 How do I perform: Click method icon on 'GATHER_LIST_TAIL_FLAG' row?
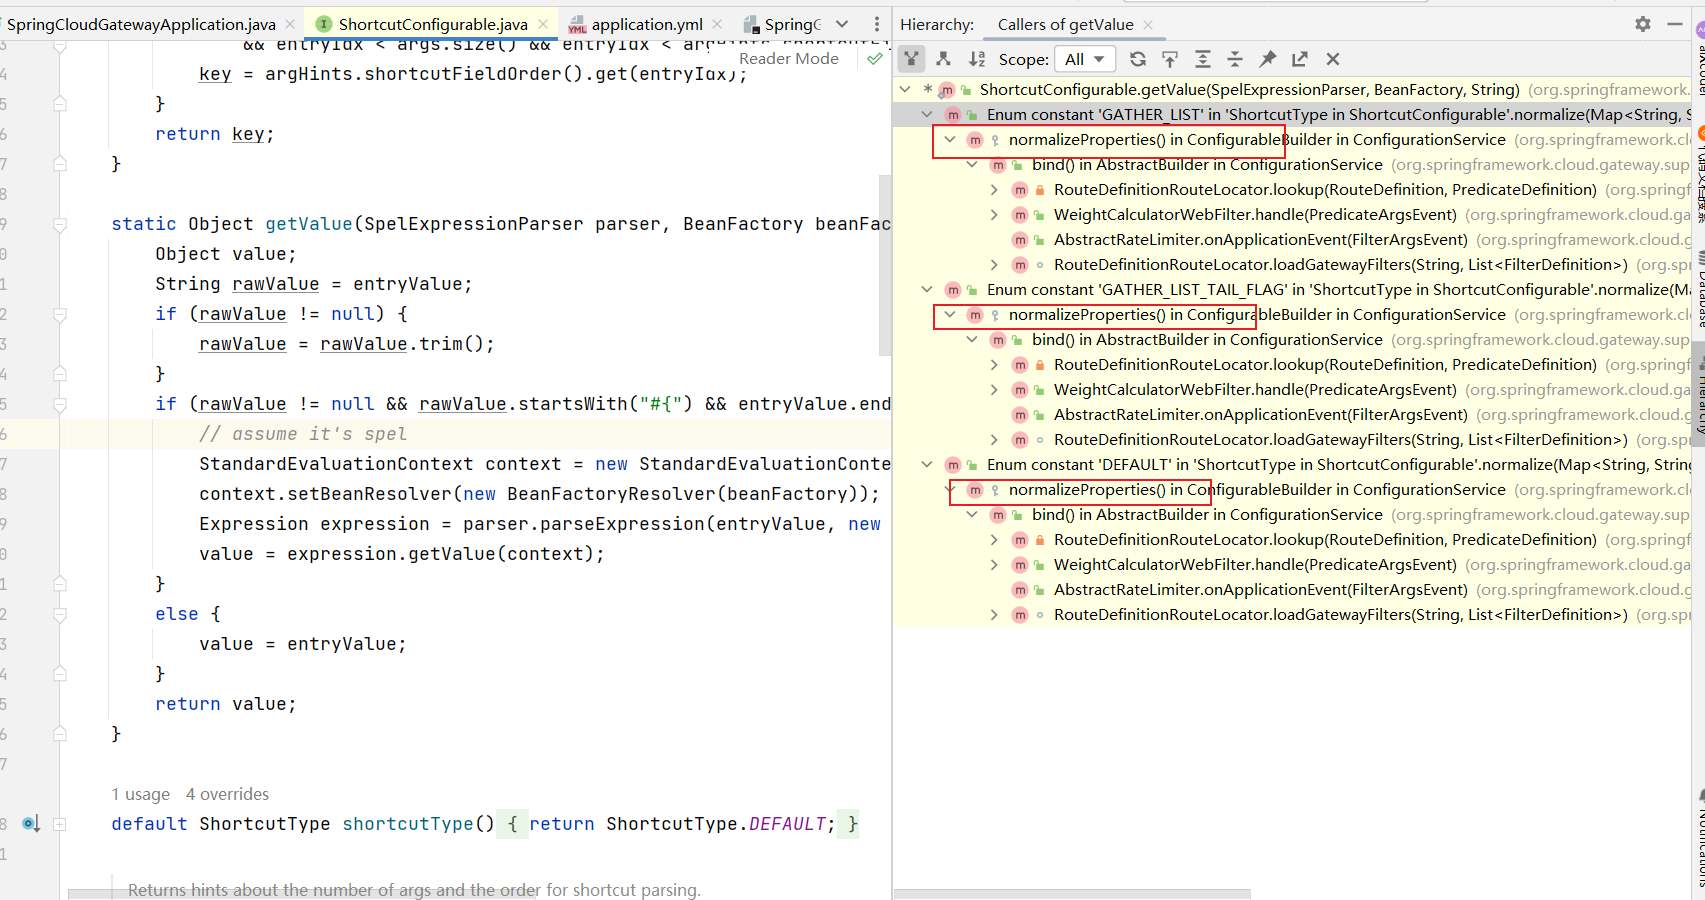(x=953, y=290)
